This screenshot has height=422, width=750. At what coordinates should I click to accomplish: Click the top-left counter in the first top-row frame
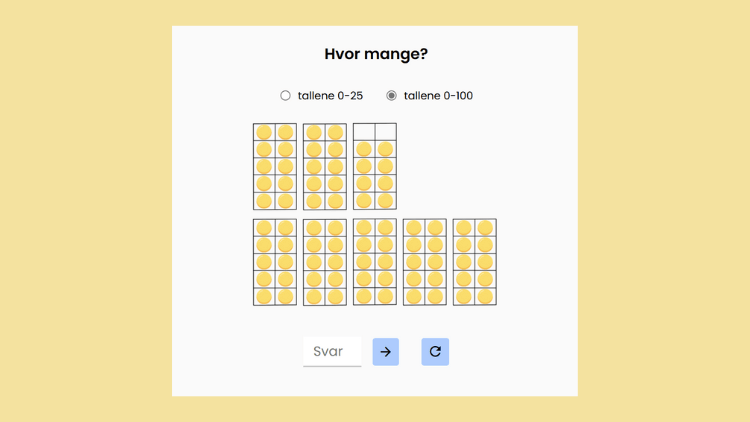click(264, 132)
